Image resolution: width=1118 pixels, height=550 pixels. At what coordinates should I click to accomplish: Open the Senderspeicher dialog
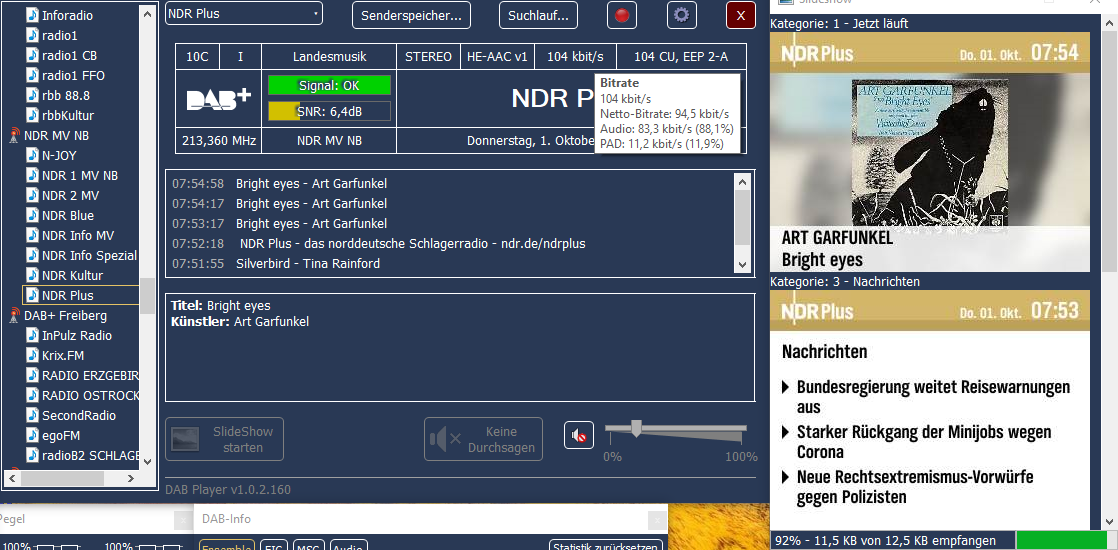412,15
